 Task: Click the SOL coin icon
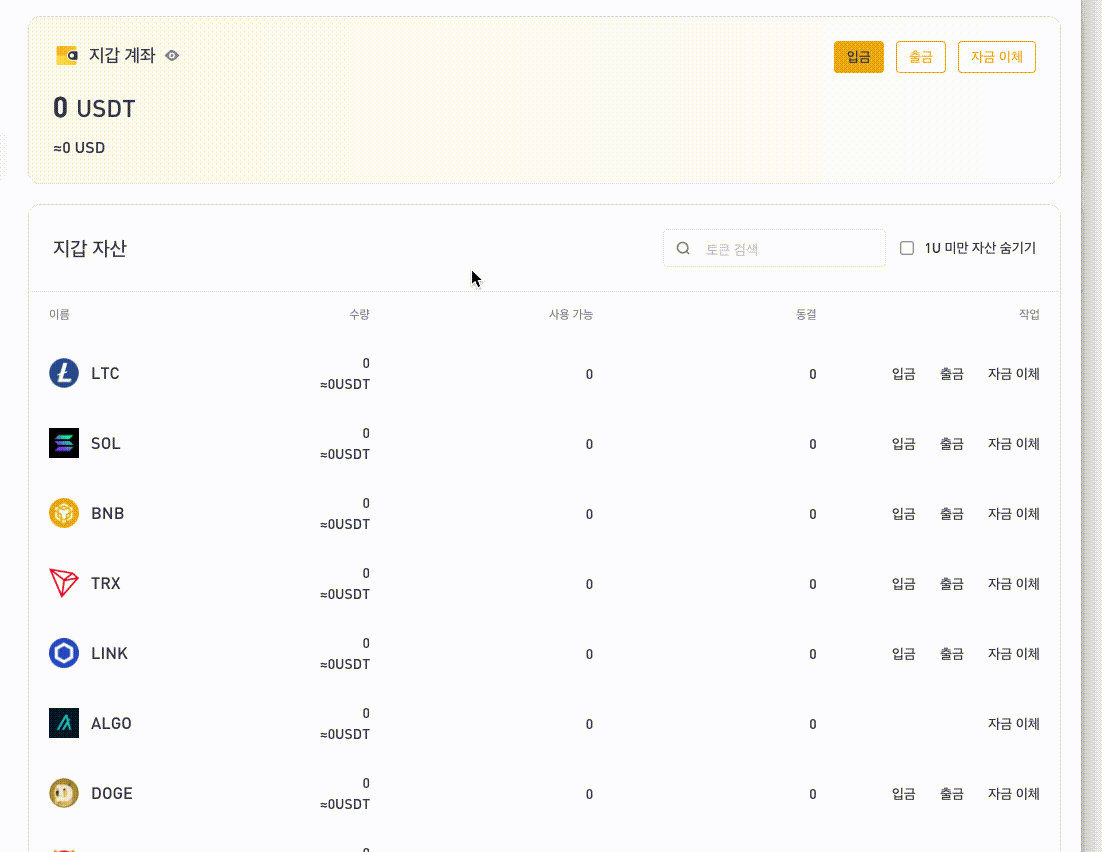point(64,443)
